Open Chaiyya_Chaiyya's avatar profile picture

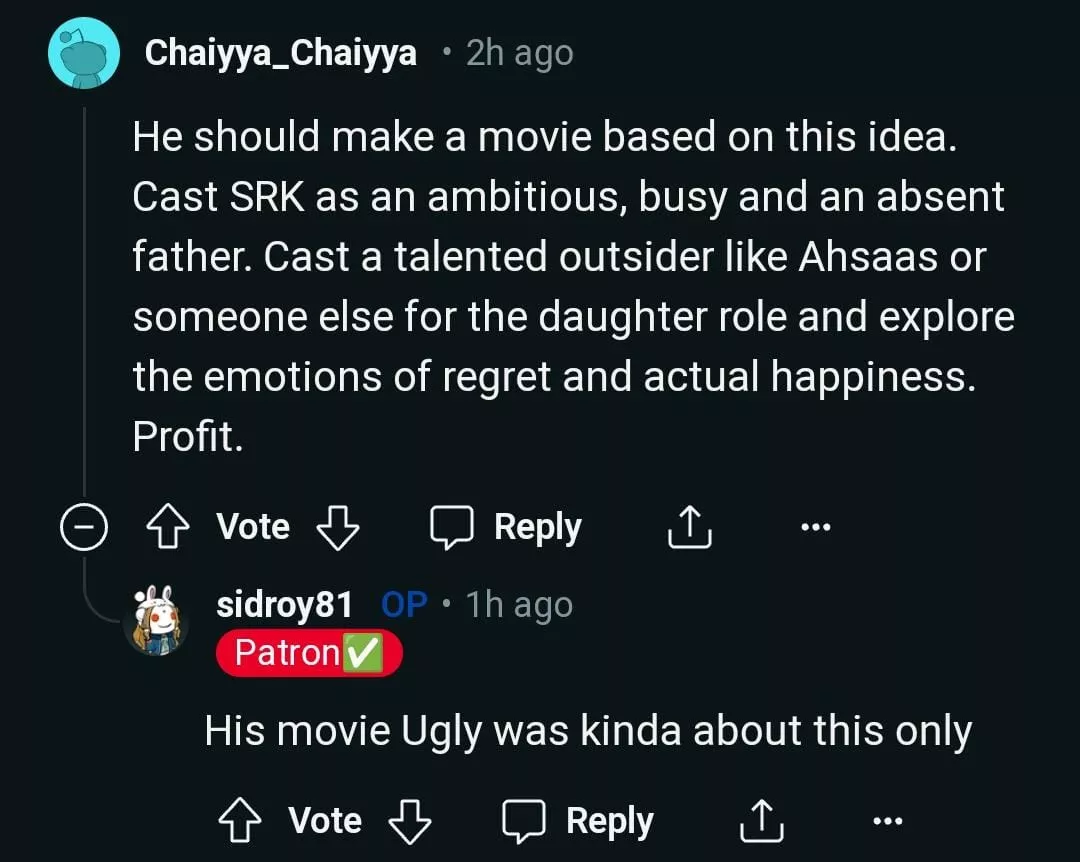83,53
